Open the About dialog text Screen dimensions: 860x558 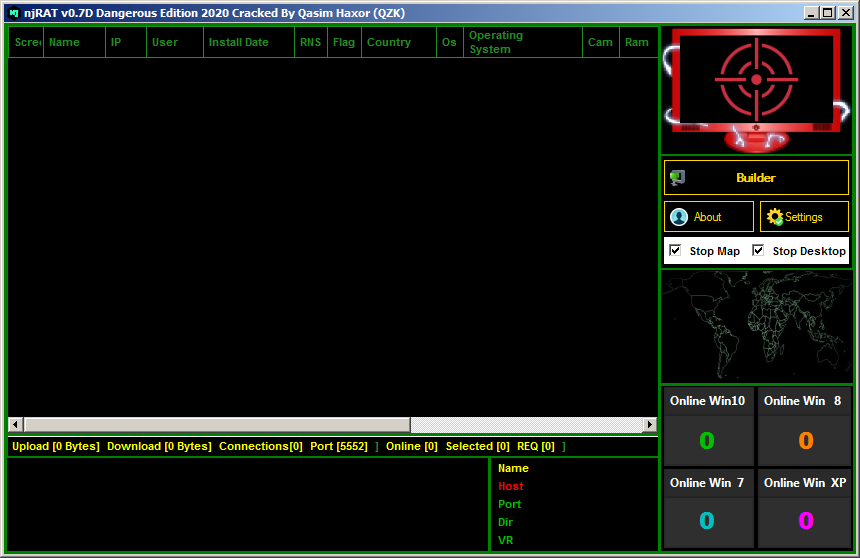708,217
